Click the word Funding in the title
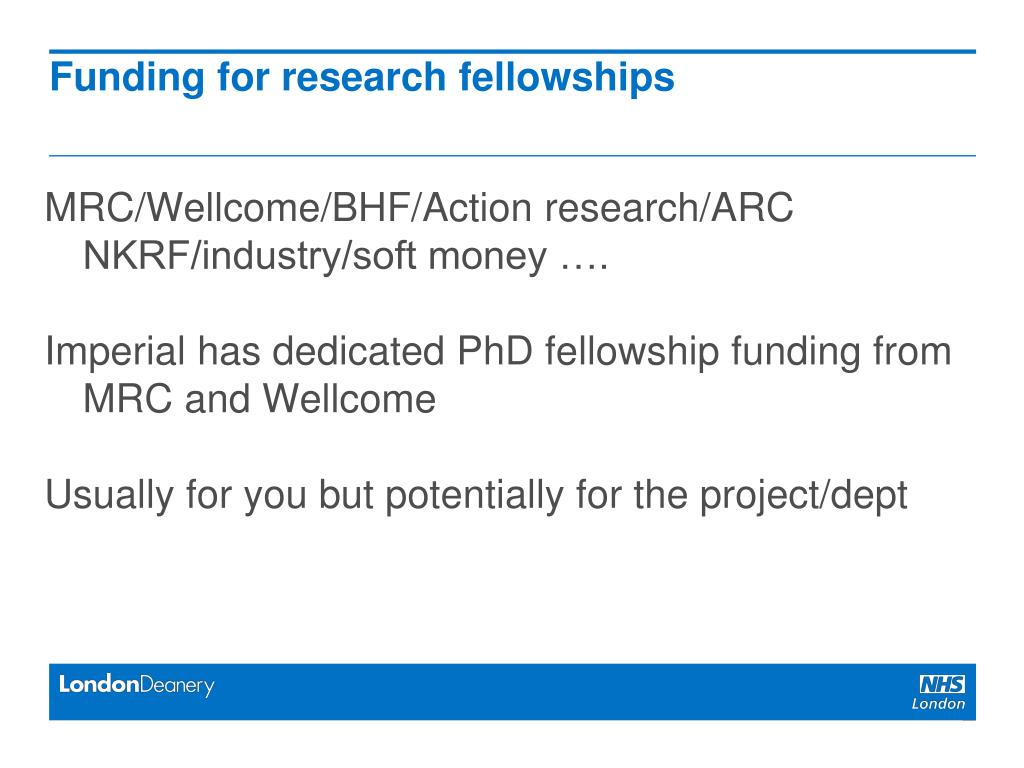The image size is (1024, 768). [127, 78]
